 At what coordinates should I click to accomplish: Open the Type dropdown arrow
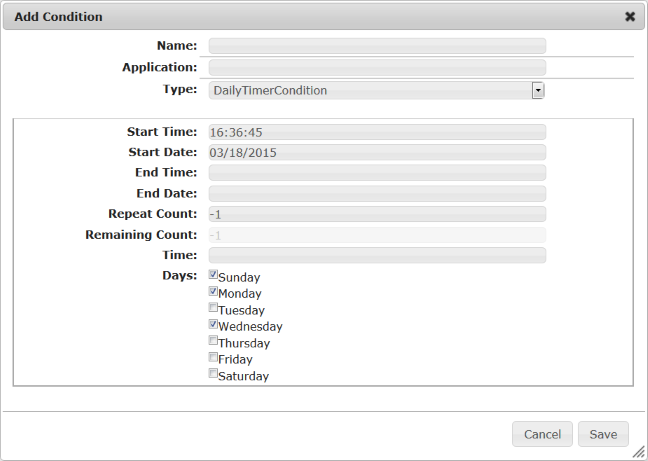click(x=538, y=90)
